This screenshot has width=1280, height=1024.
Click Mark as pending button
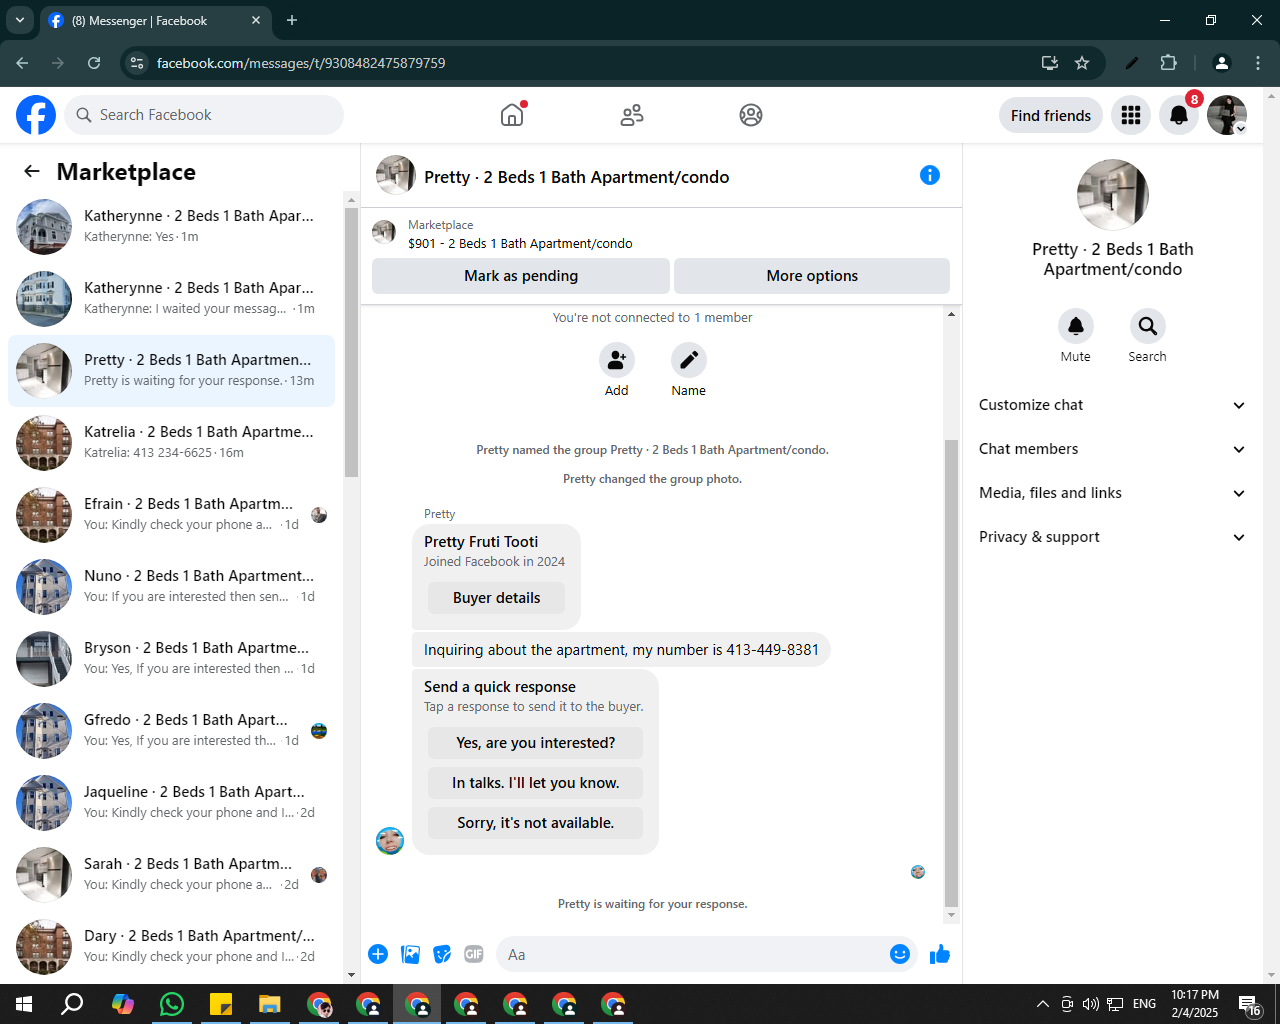pyautogui.click(x=521, y=276)
